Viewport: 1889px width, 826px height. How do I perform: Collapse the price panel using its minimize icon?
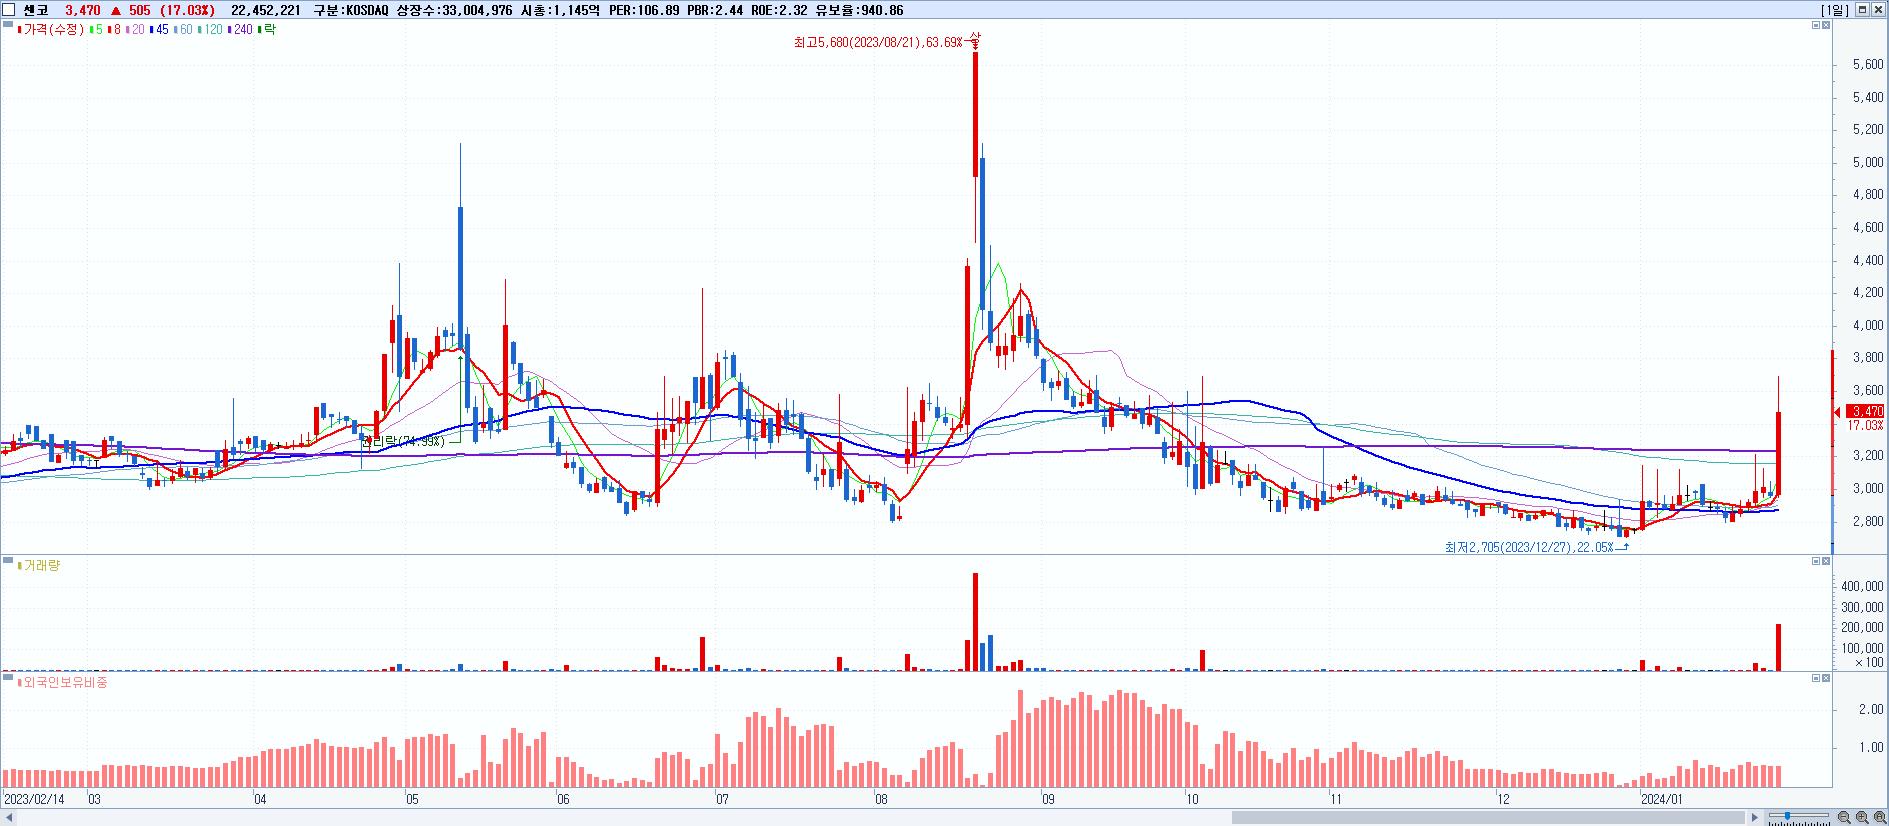(x=1816, y=25)
